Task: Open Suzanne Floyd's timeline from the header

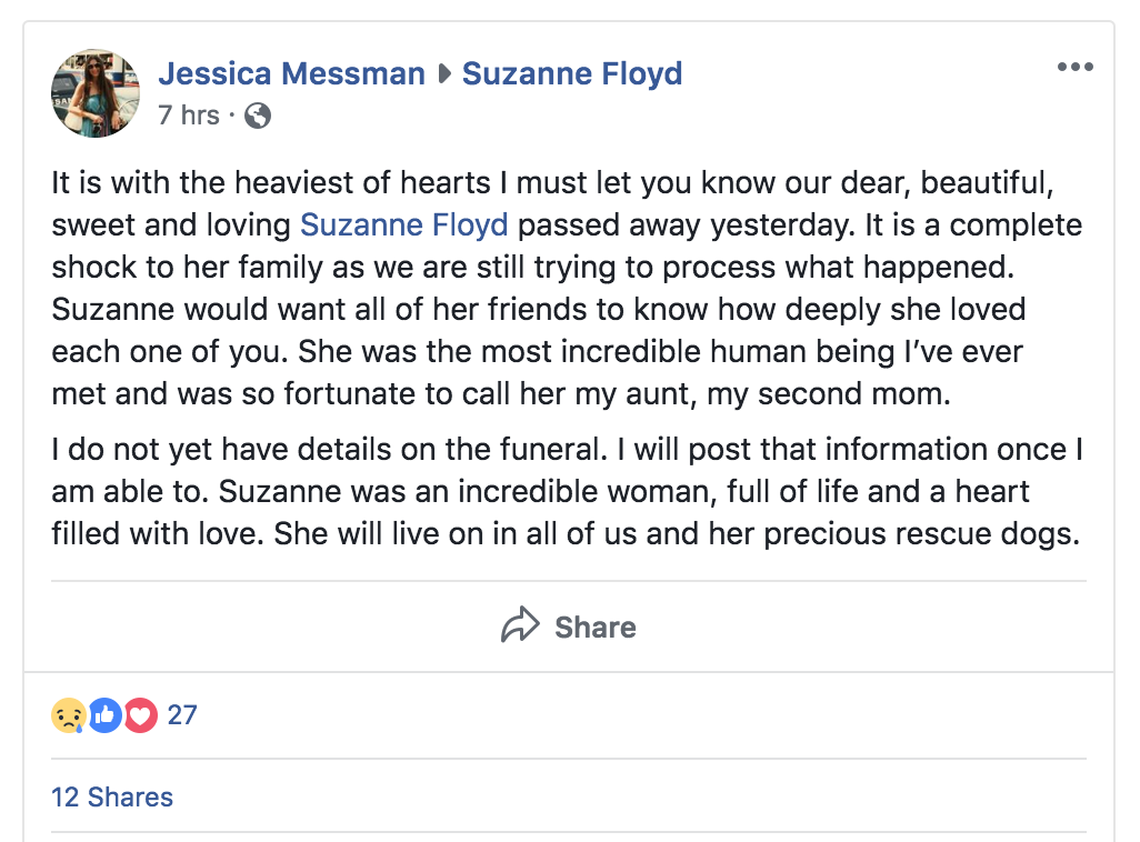Action: tap(572, 73)
